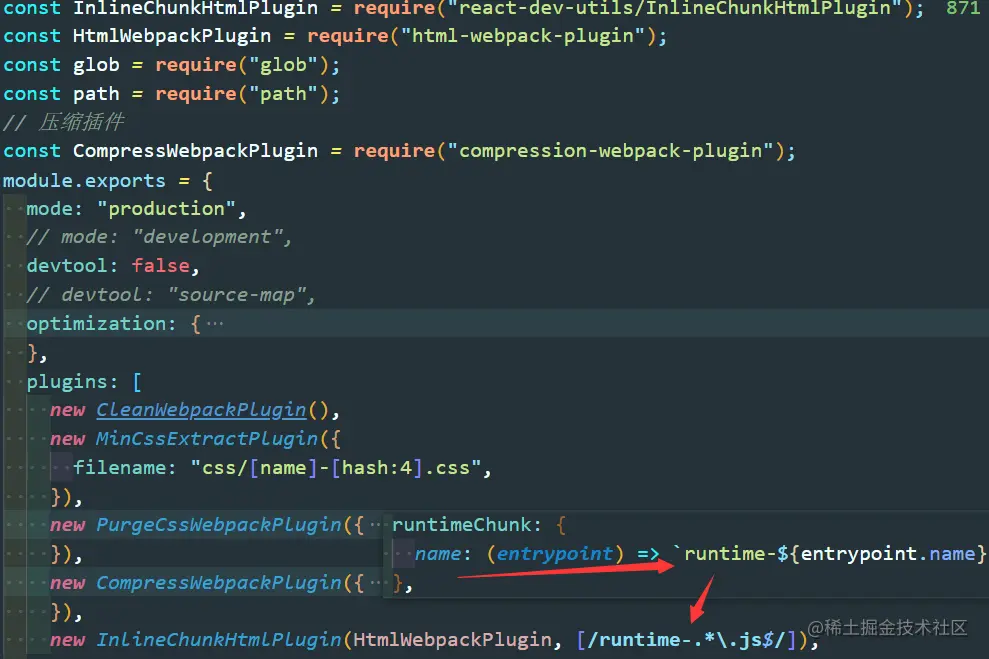Click the runtime-${entrypoint.name} template string
Viewport: 989px width, 659px height.
tap(829, 554)
